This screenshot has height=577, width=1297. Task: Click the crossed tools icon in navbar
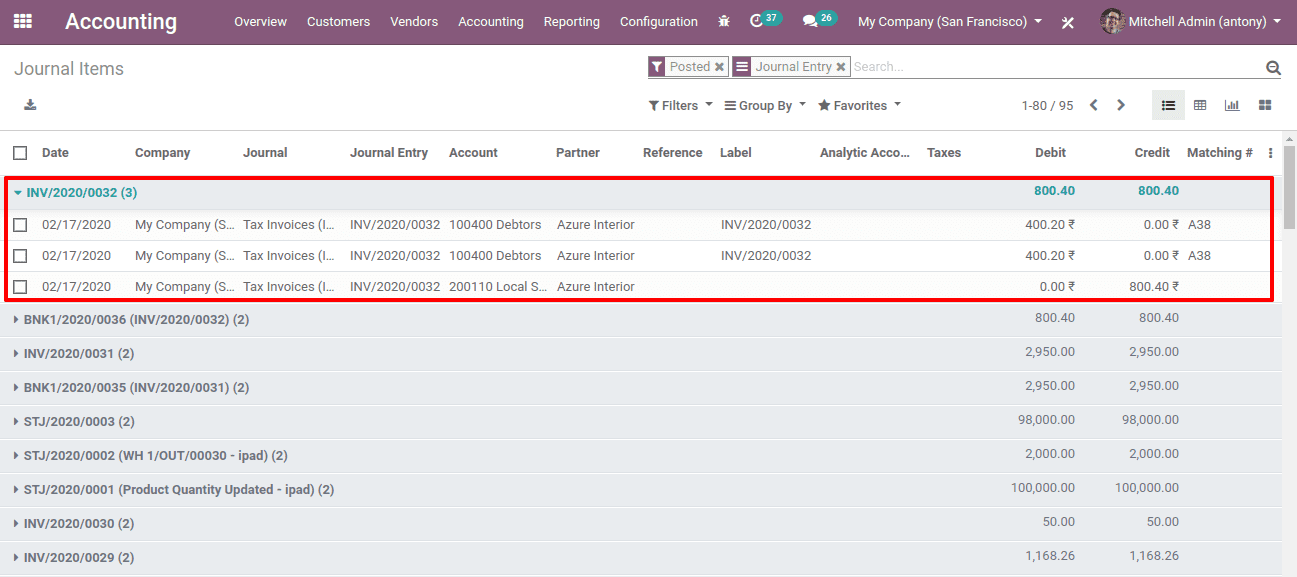[1068, 22]
